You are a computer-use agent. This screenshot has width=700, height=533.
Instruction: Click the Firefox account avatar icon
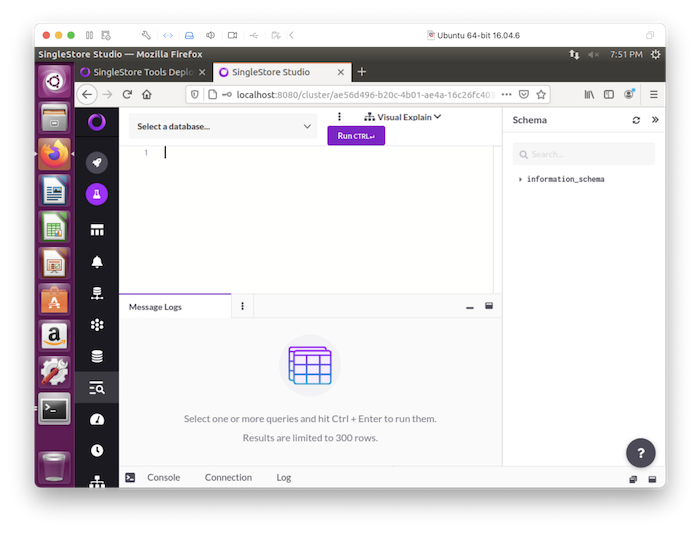pos(629,94)
